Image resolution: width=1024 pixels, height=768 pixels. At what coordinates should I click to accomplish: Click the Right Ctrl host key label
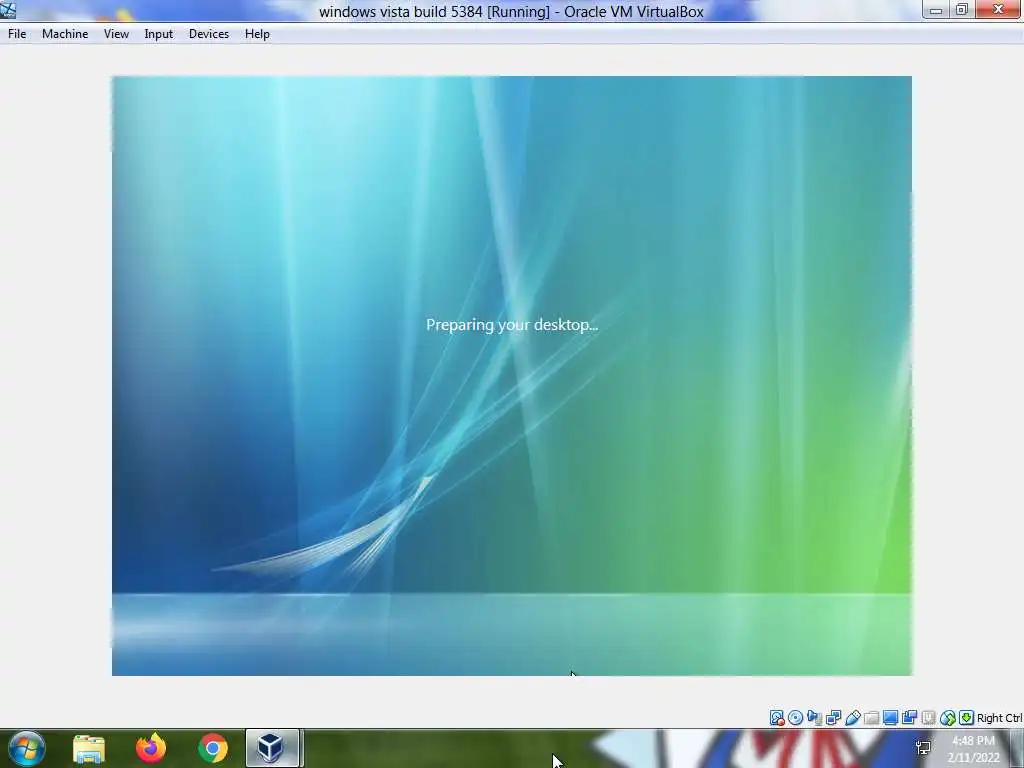1000,718
